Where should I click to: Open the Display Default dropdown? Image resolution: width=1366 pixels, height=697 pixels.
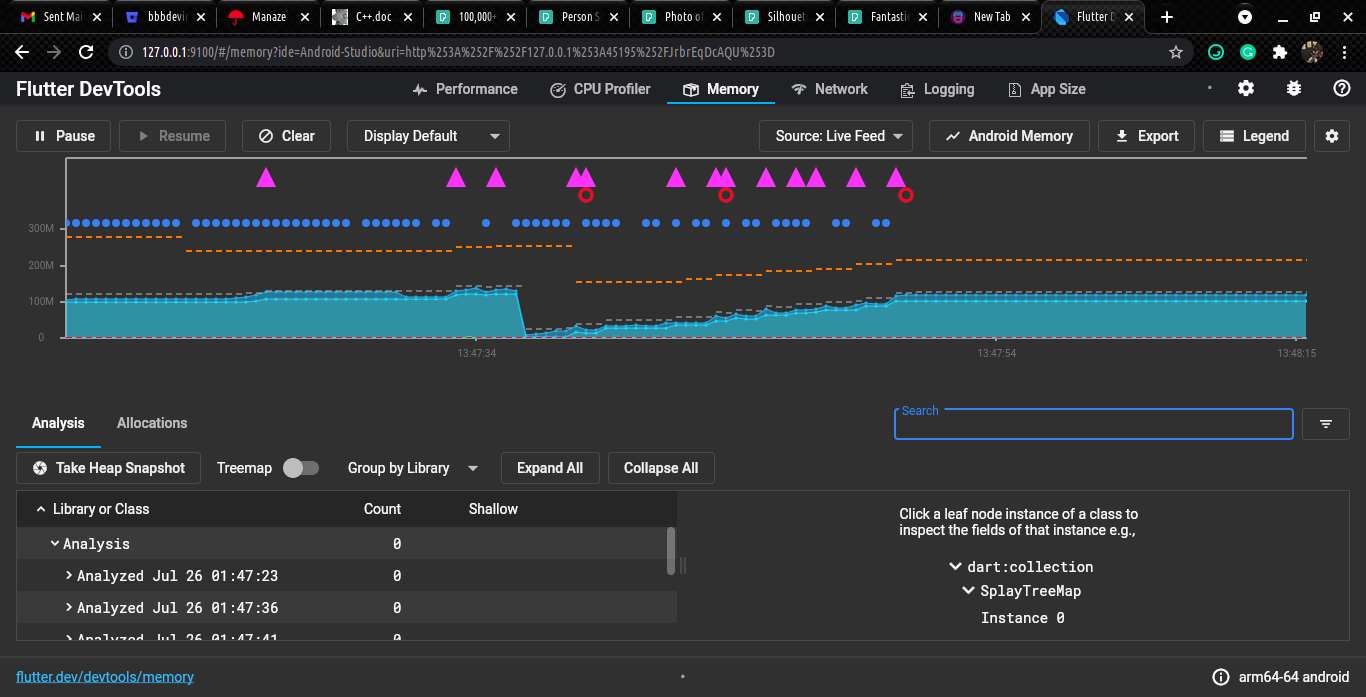pyautogui.click(x=427, y=136)
